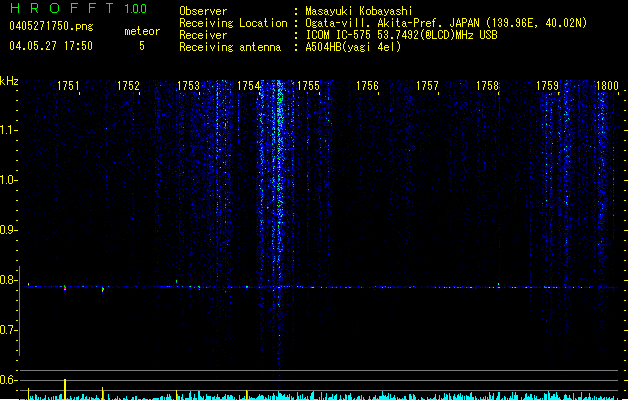Viewport: 629px width, 400px height.
Task: Click the 0.6 kHz axis tick label
Action: click(x=8, y=380)
